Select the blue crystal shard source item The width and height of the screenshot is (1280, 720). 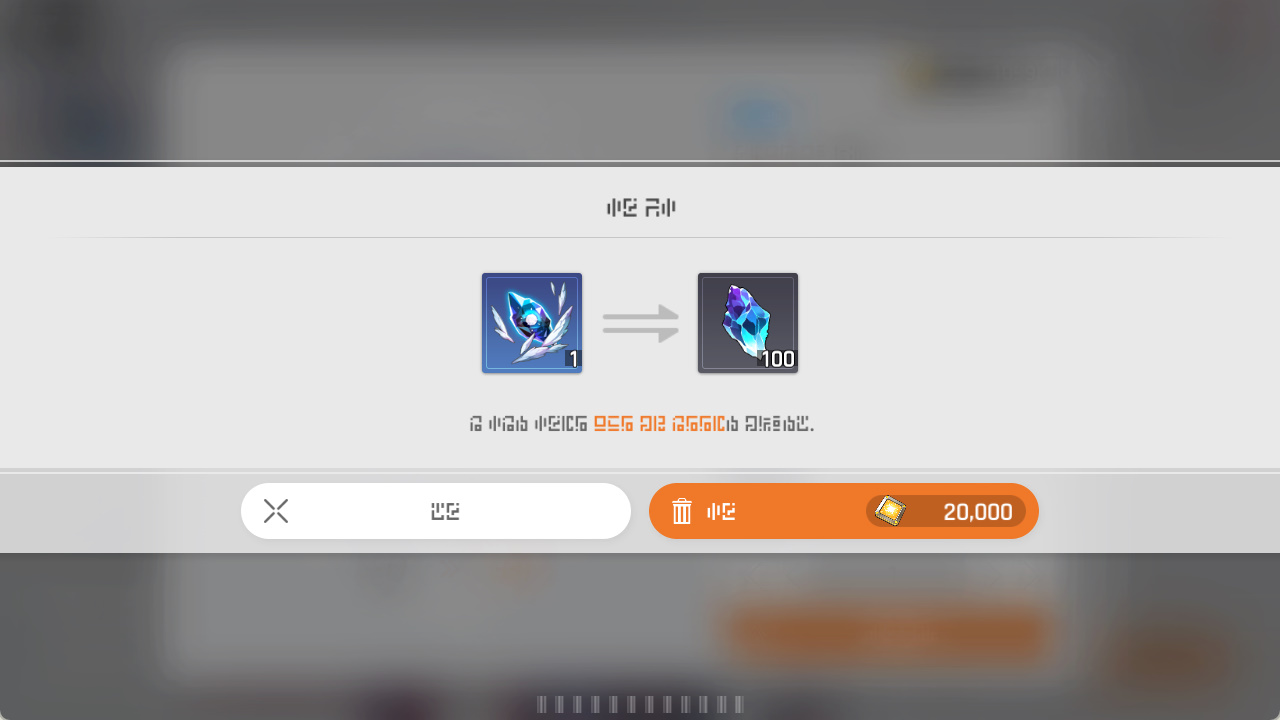point(532,323)
